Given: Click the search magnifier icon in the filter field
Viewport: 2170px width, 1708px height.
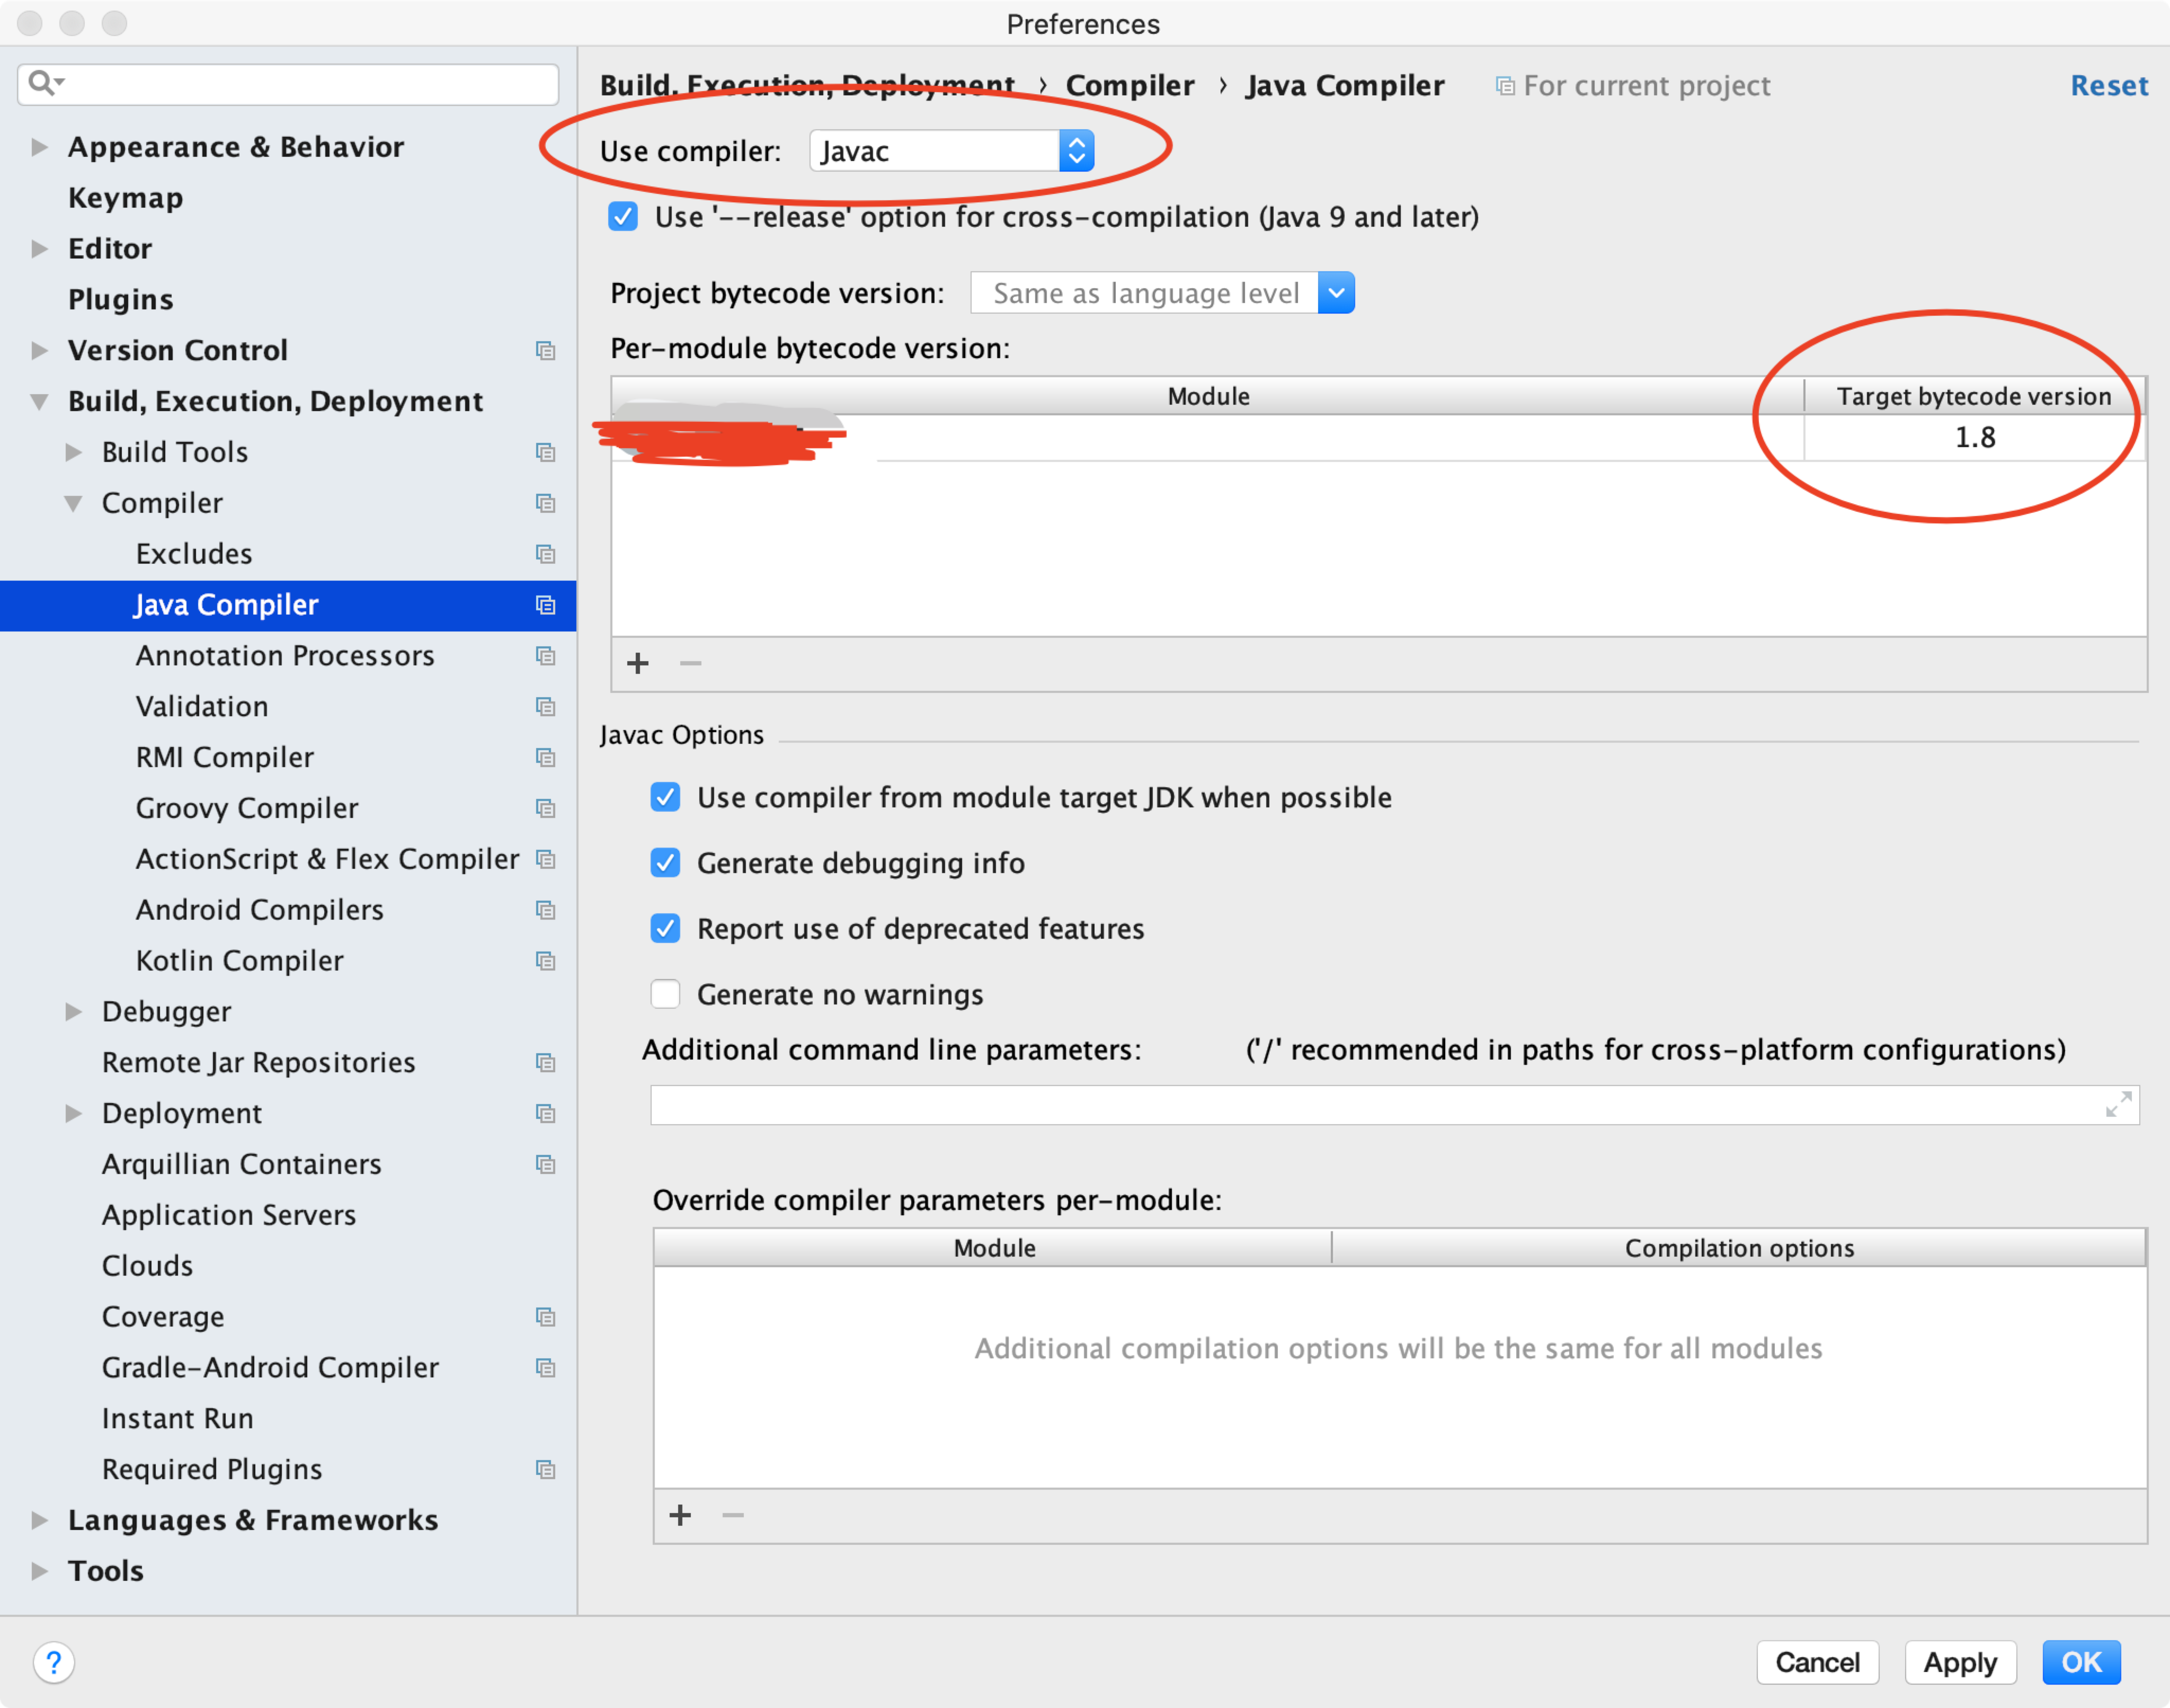Looking at the screenshot, I should pos(42,82).
